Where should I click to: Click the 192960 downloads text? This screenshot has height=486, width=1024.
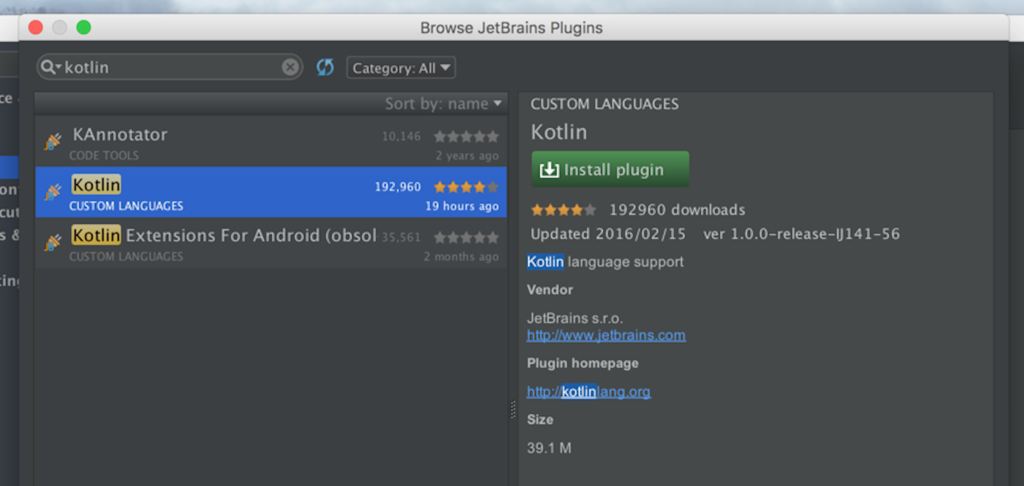point(677,210)
